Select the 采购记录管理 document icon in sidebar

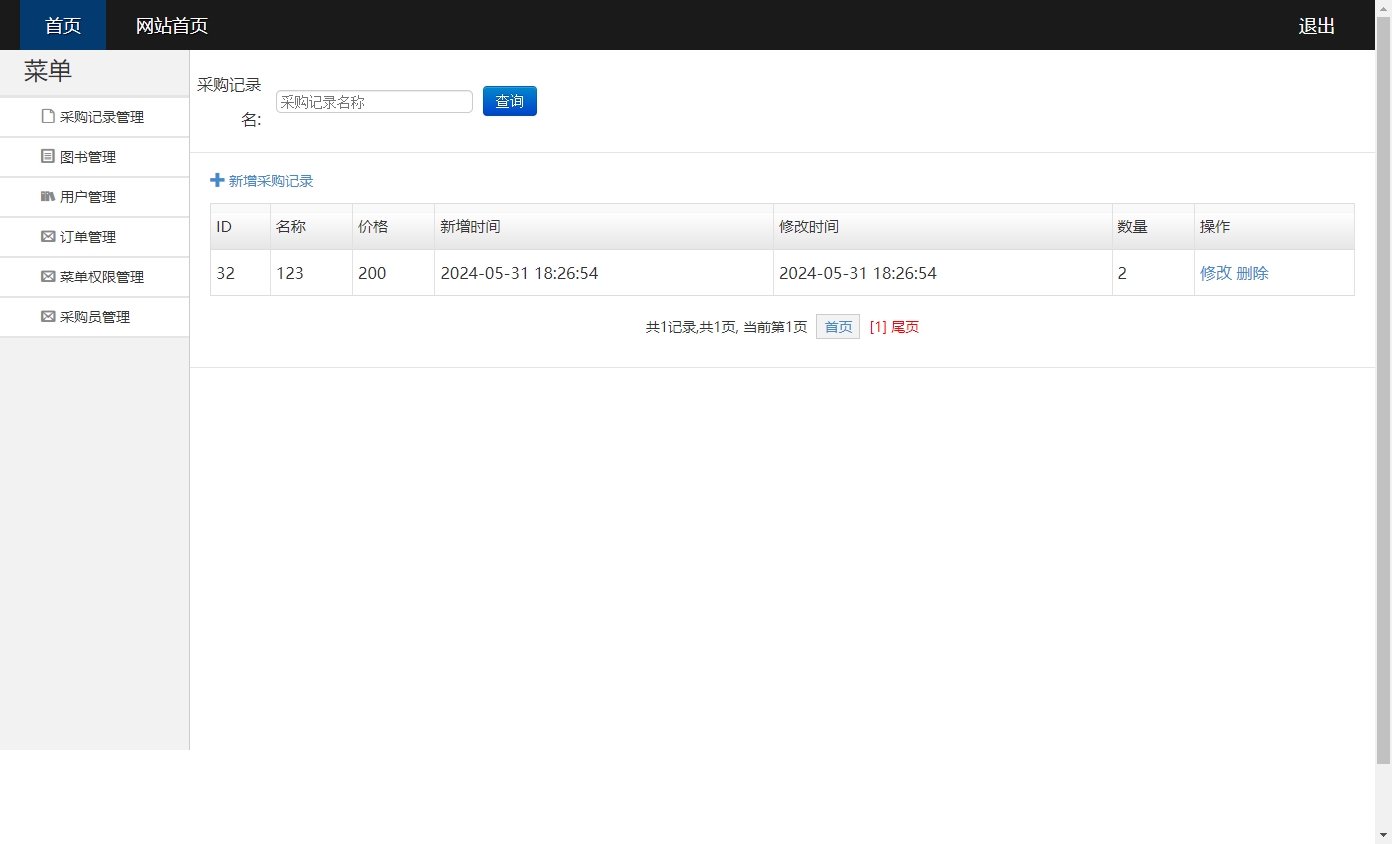pos(47,116)
